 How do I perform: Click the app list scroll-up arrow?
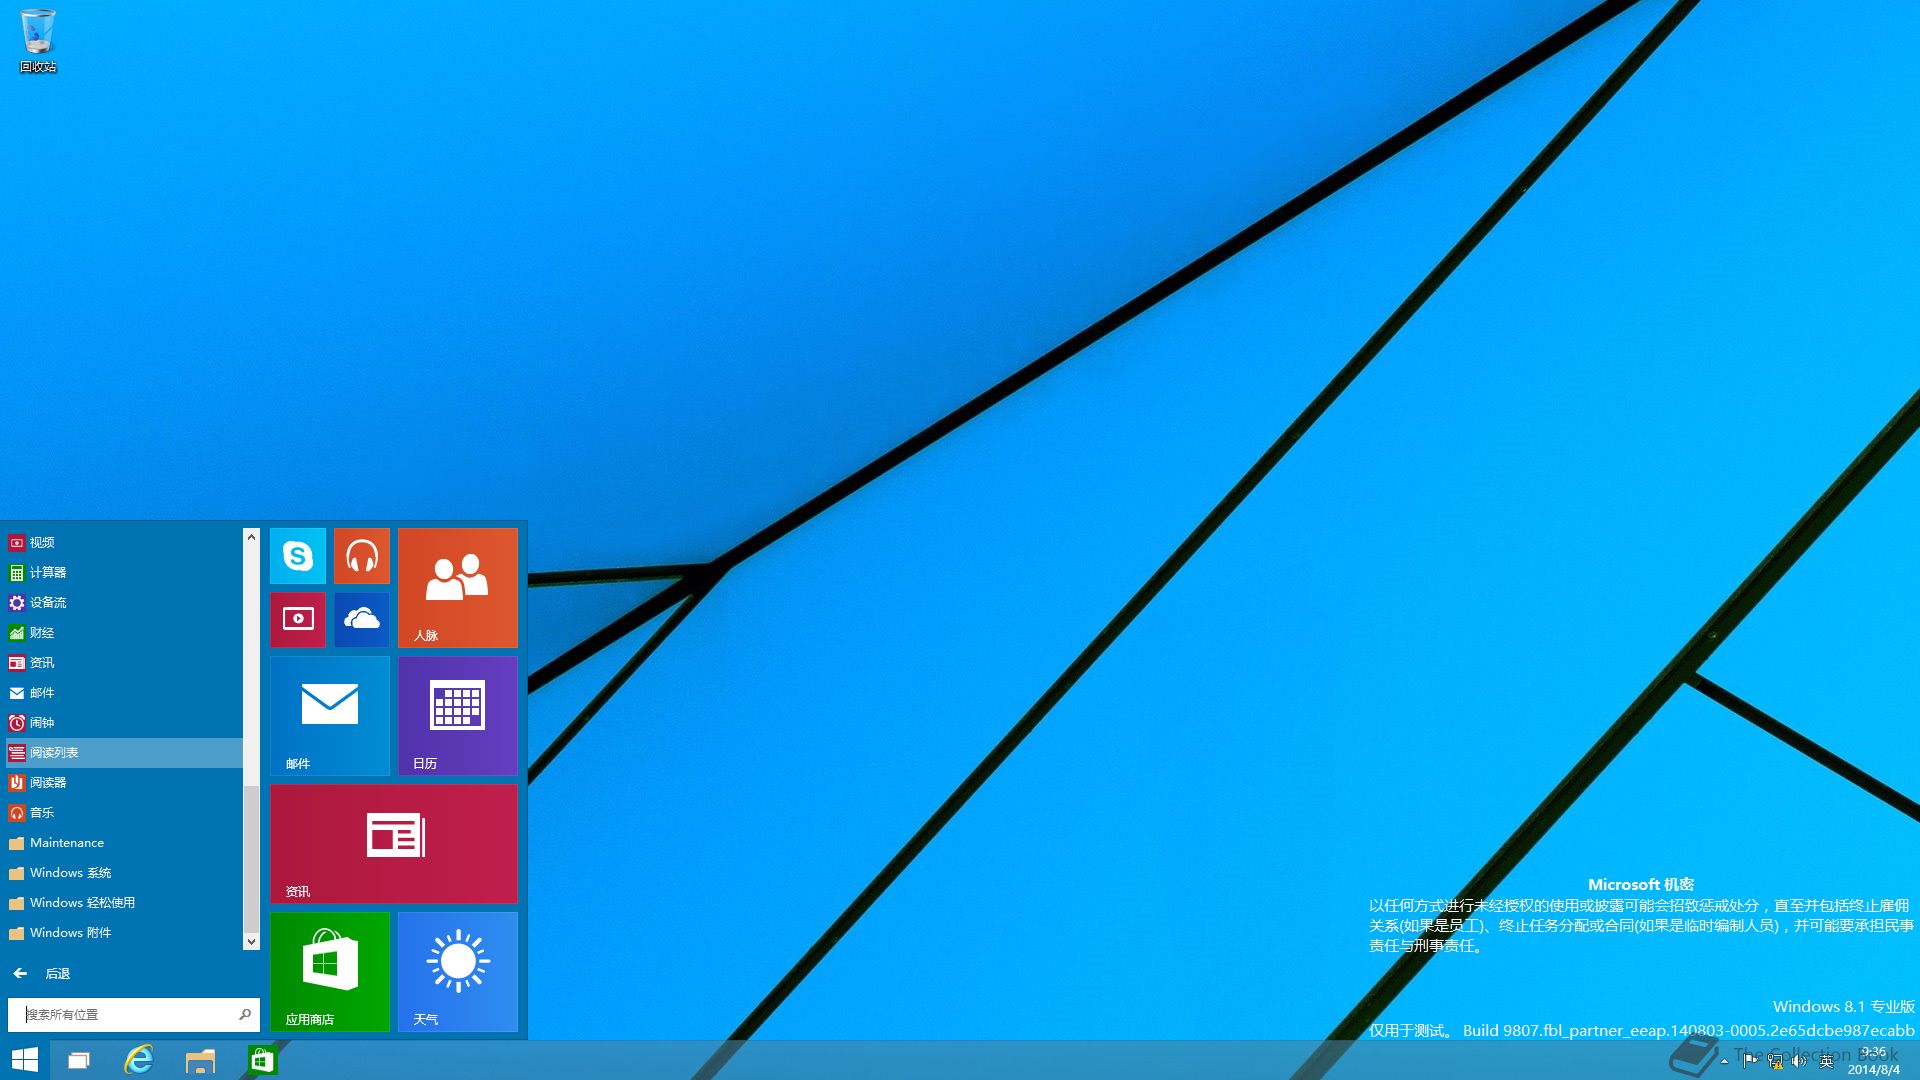click(251, 537)
